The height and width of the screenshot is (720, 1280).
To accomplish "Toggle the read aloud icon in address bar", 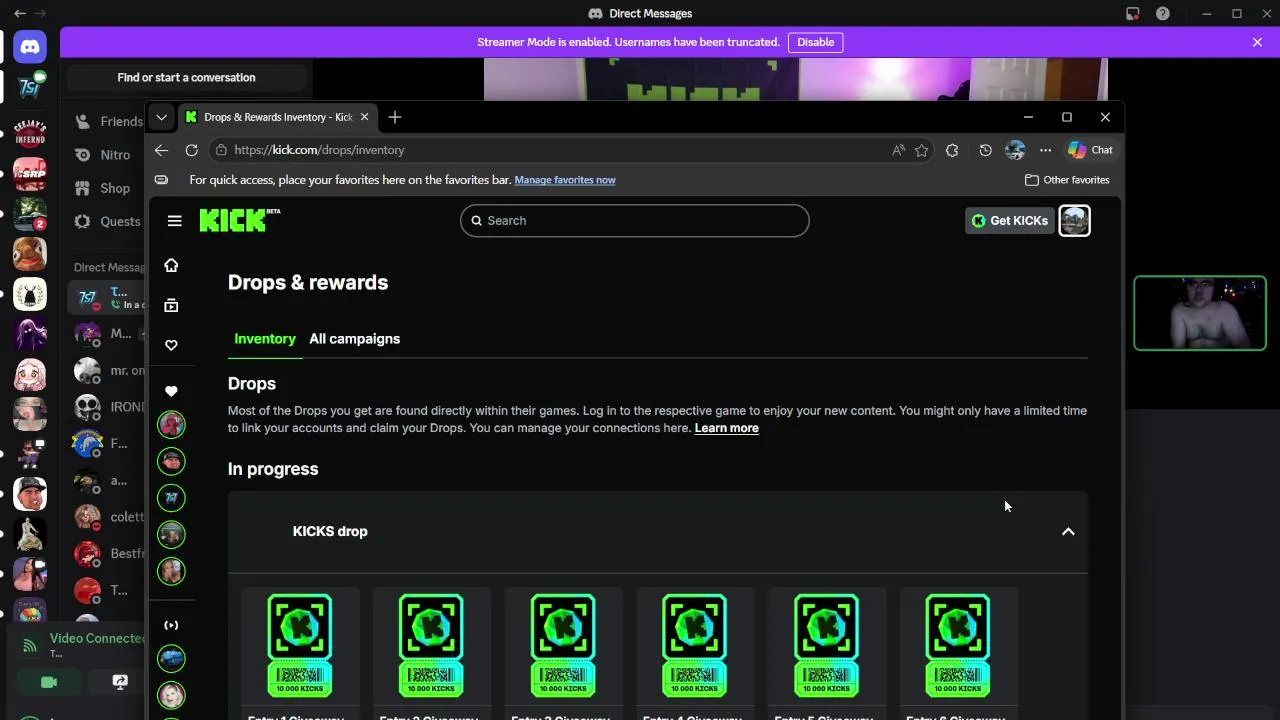I will coord(898,150).
